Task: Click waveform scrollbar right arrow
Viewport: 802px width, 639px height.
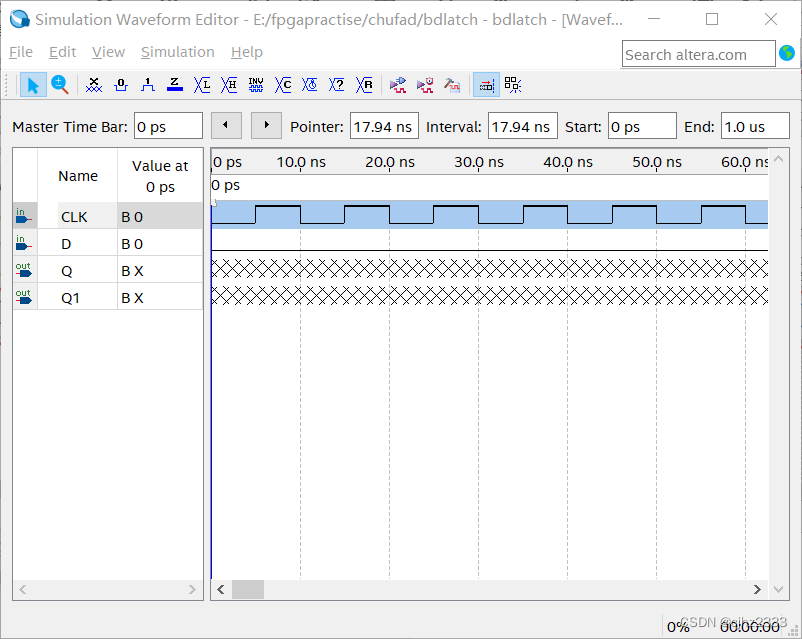Action: click(757, 589)
